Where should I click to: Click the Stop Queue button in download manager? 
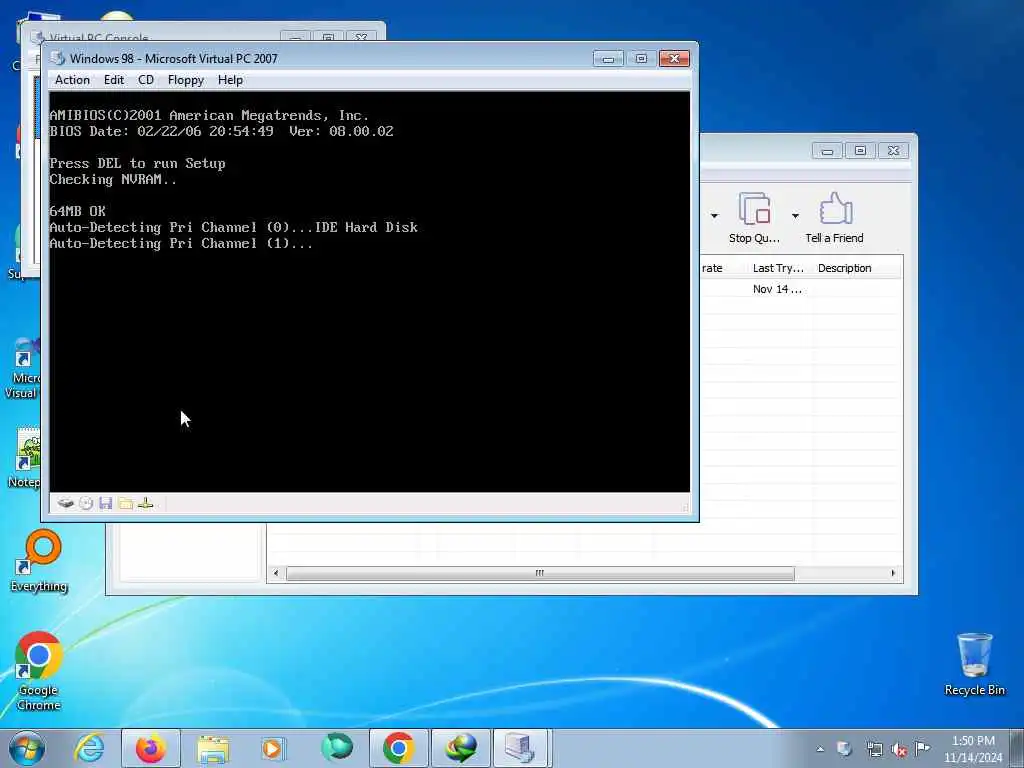click(x=754, y=218)
